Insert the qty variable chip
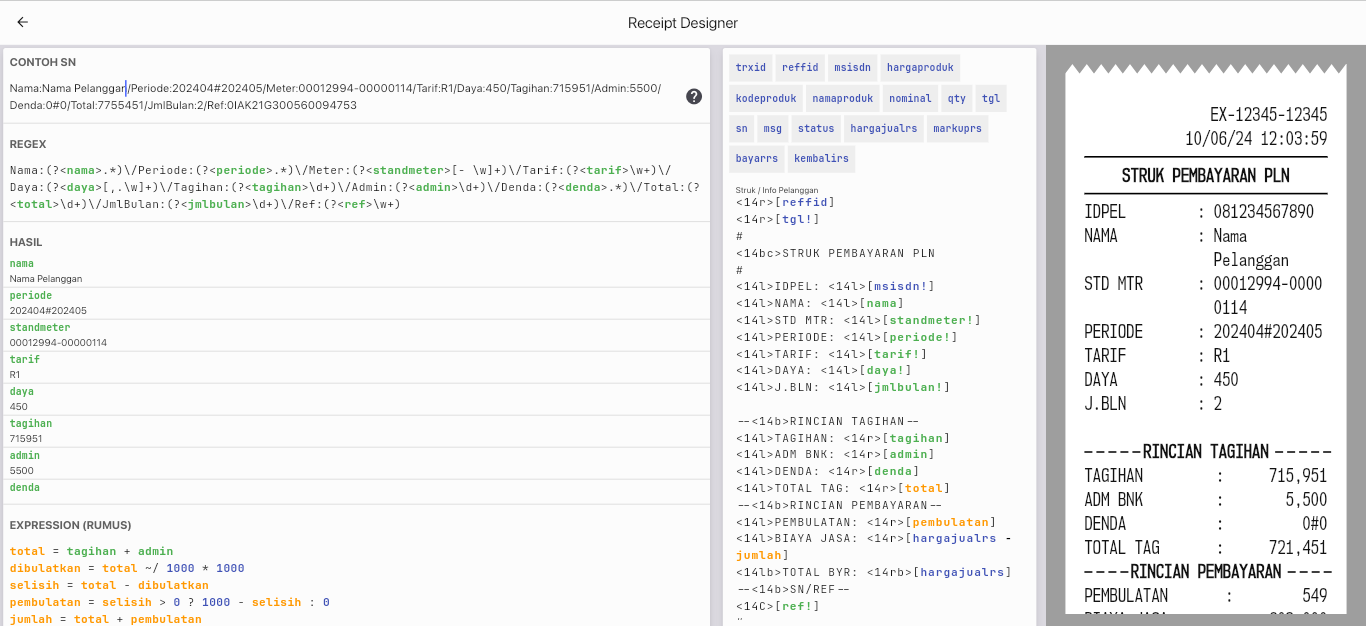The height and width of the screenshot is (626, 1366). pos(957,98)
